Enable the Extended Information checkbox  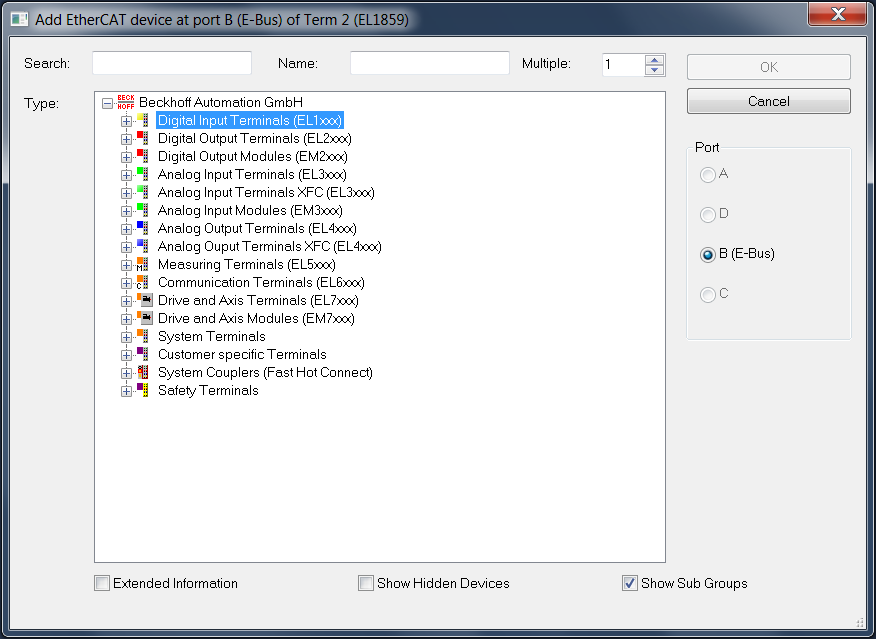(102, 583)
